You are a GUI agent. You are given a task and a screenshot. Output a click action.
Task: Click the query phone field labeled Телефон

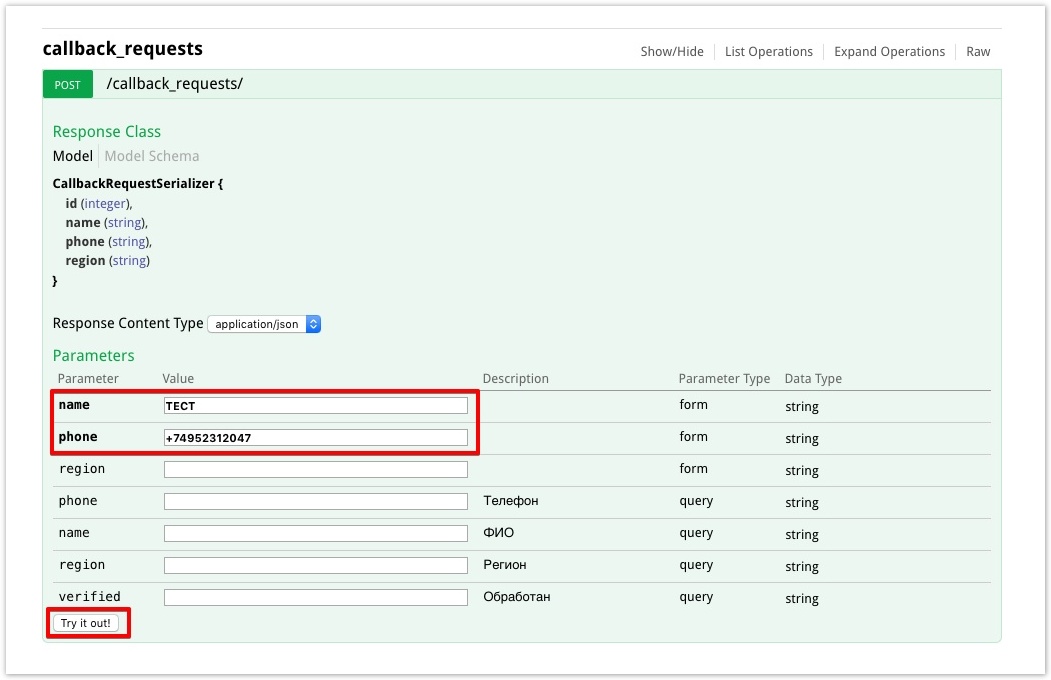(x=316, y=501)
